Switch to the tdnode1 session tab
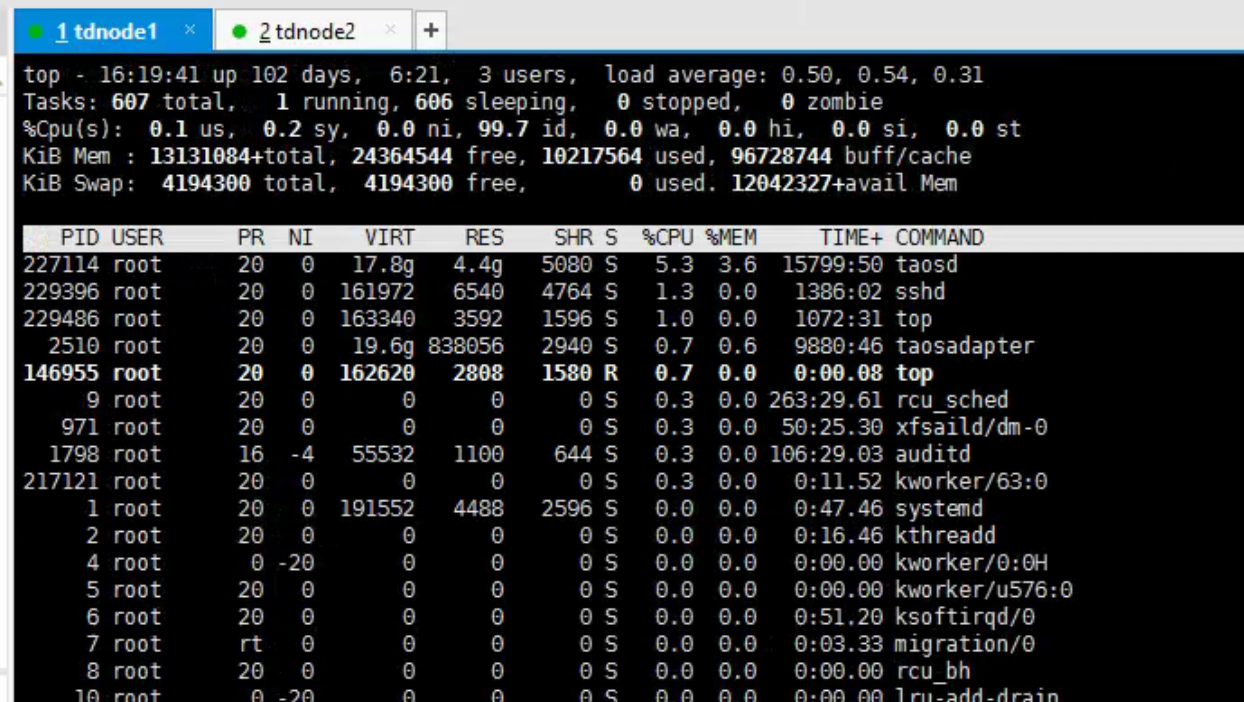 [x=113, y=31]
